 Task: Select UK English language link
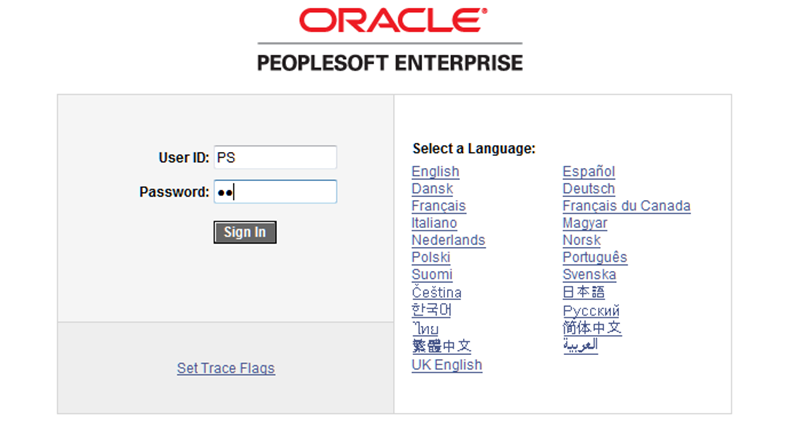[447, 365]
